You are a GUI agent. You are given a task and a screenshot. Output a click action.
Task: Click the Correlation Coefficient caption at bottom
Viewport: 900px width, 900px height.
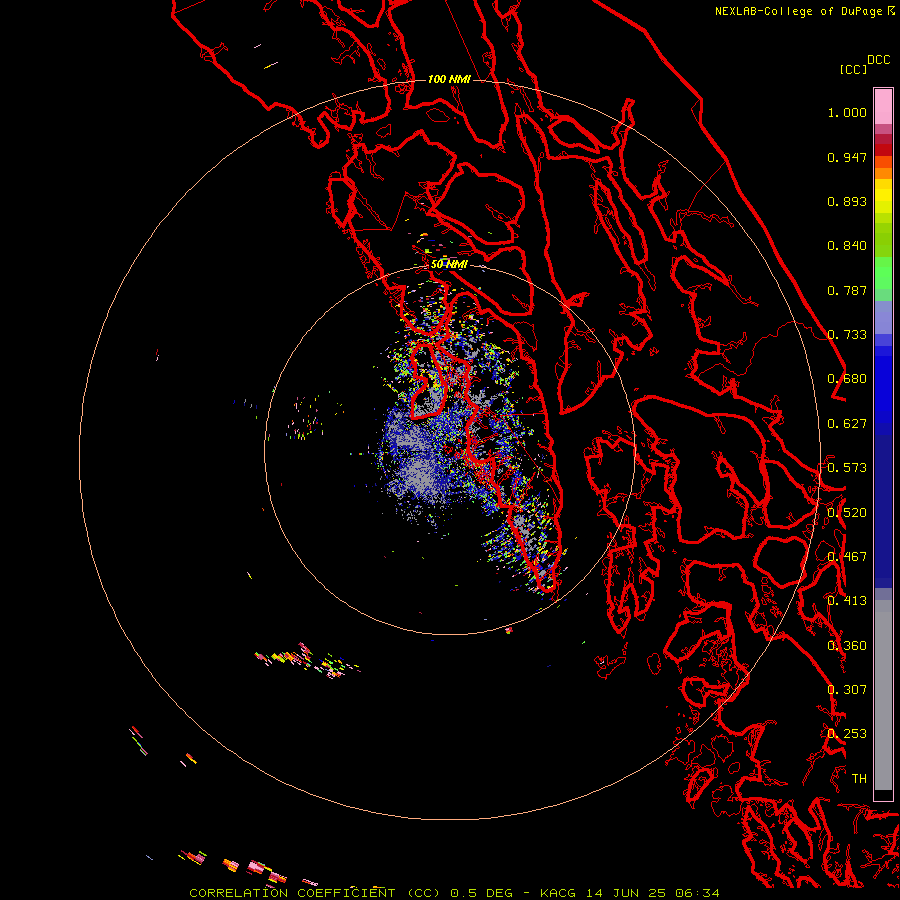[454, 893]
